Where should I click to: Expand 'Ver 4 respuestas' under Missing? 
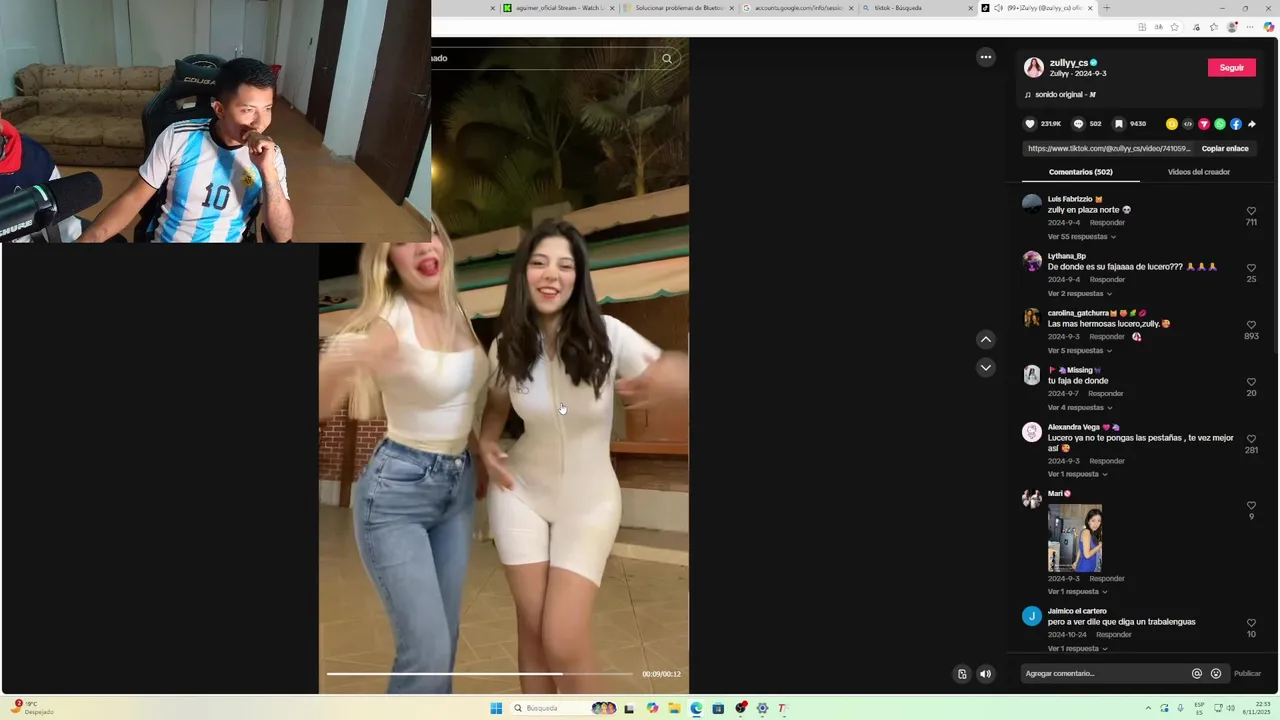click(1080, 408)
